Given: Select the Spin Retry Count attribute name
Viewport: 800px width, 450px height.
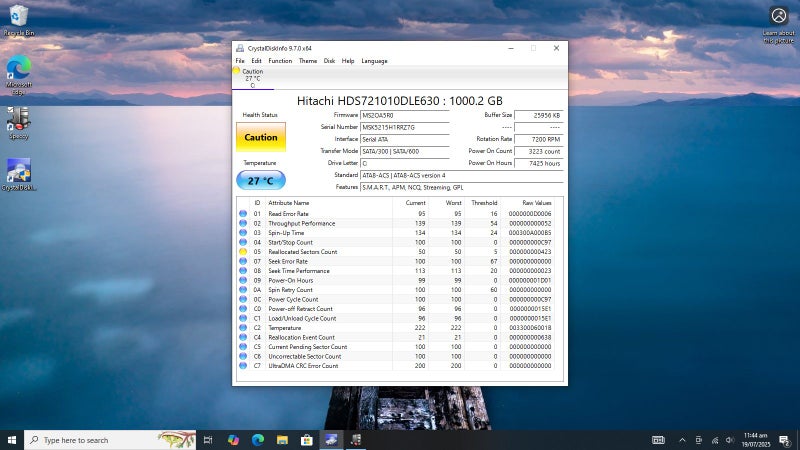Looking at the screenshot, I should 290,290.
